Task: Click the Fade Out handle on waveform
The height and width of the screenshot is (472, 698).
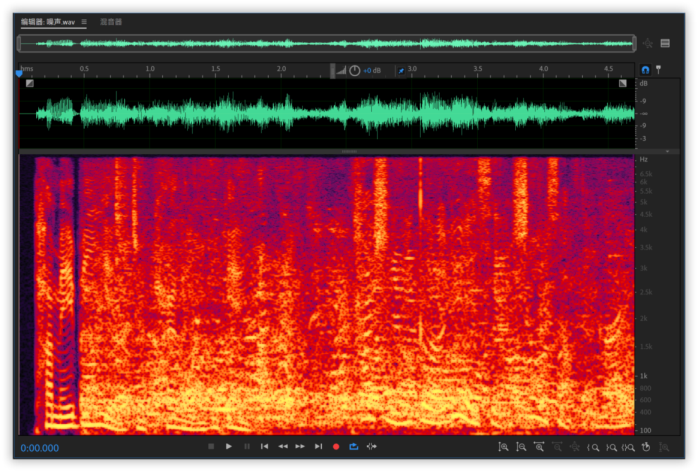Action: 623,83
